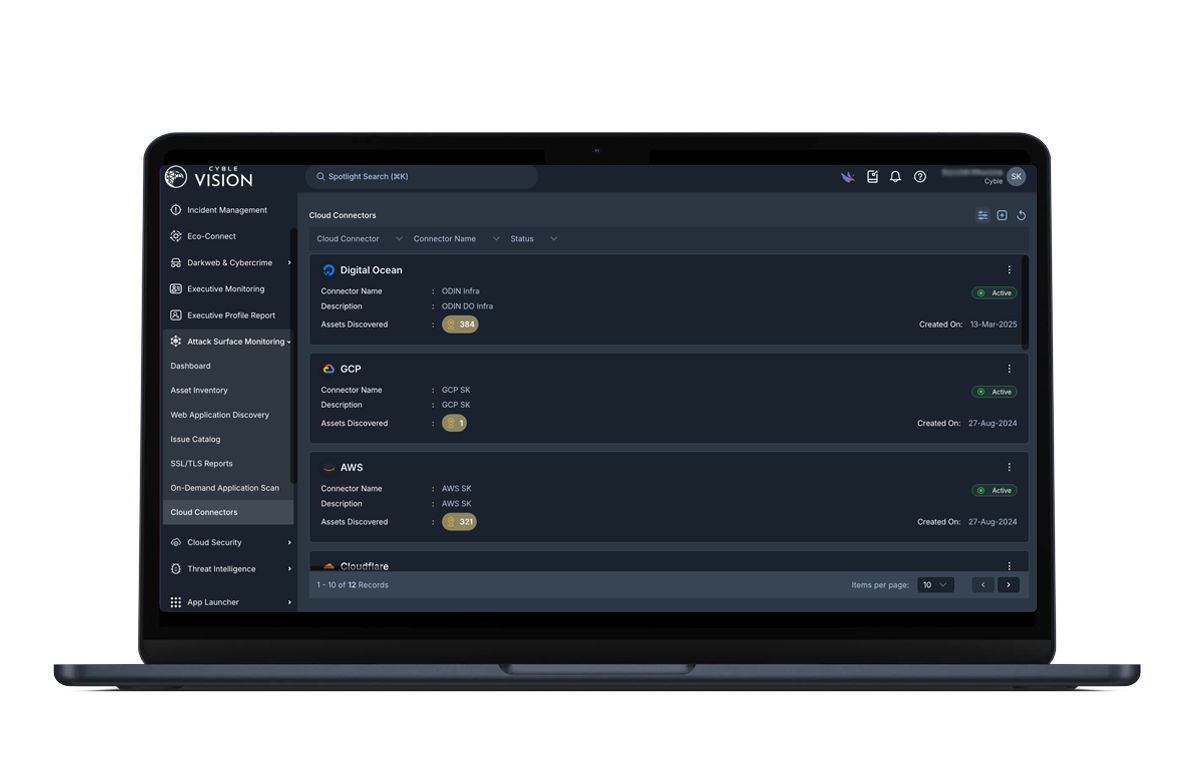Click GCP Active status badge

click(x=994, y=392)
